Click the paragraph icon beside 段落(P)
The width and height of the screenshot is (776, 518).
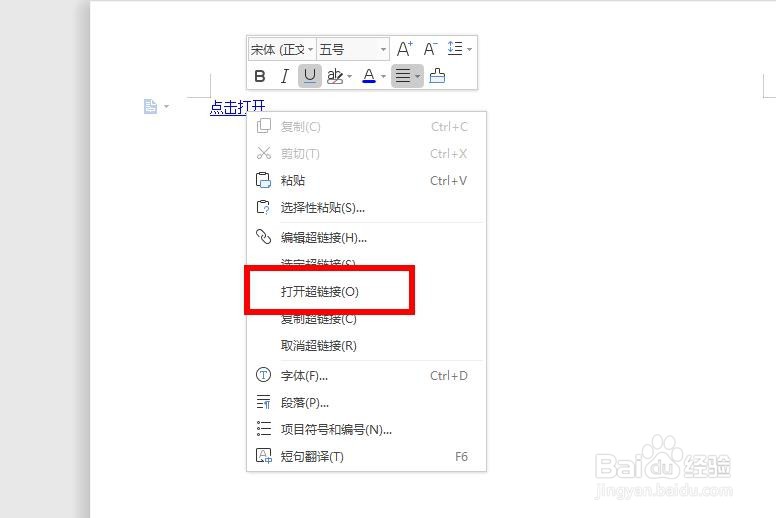263,402
